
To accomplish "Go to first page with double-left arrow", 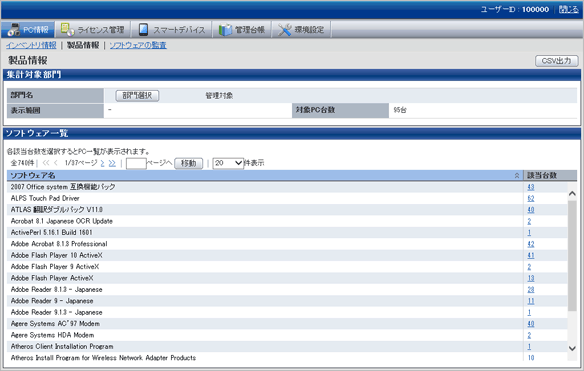I will pyautogui.click(x=46, y=163).
